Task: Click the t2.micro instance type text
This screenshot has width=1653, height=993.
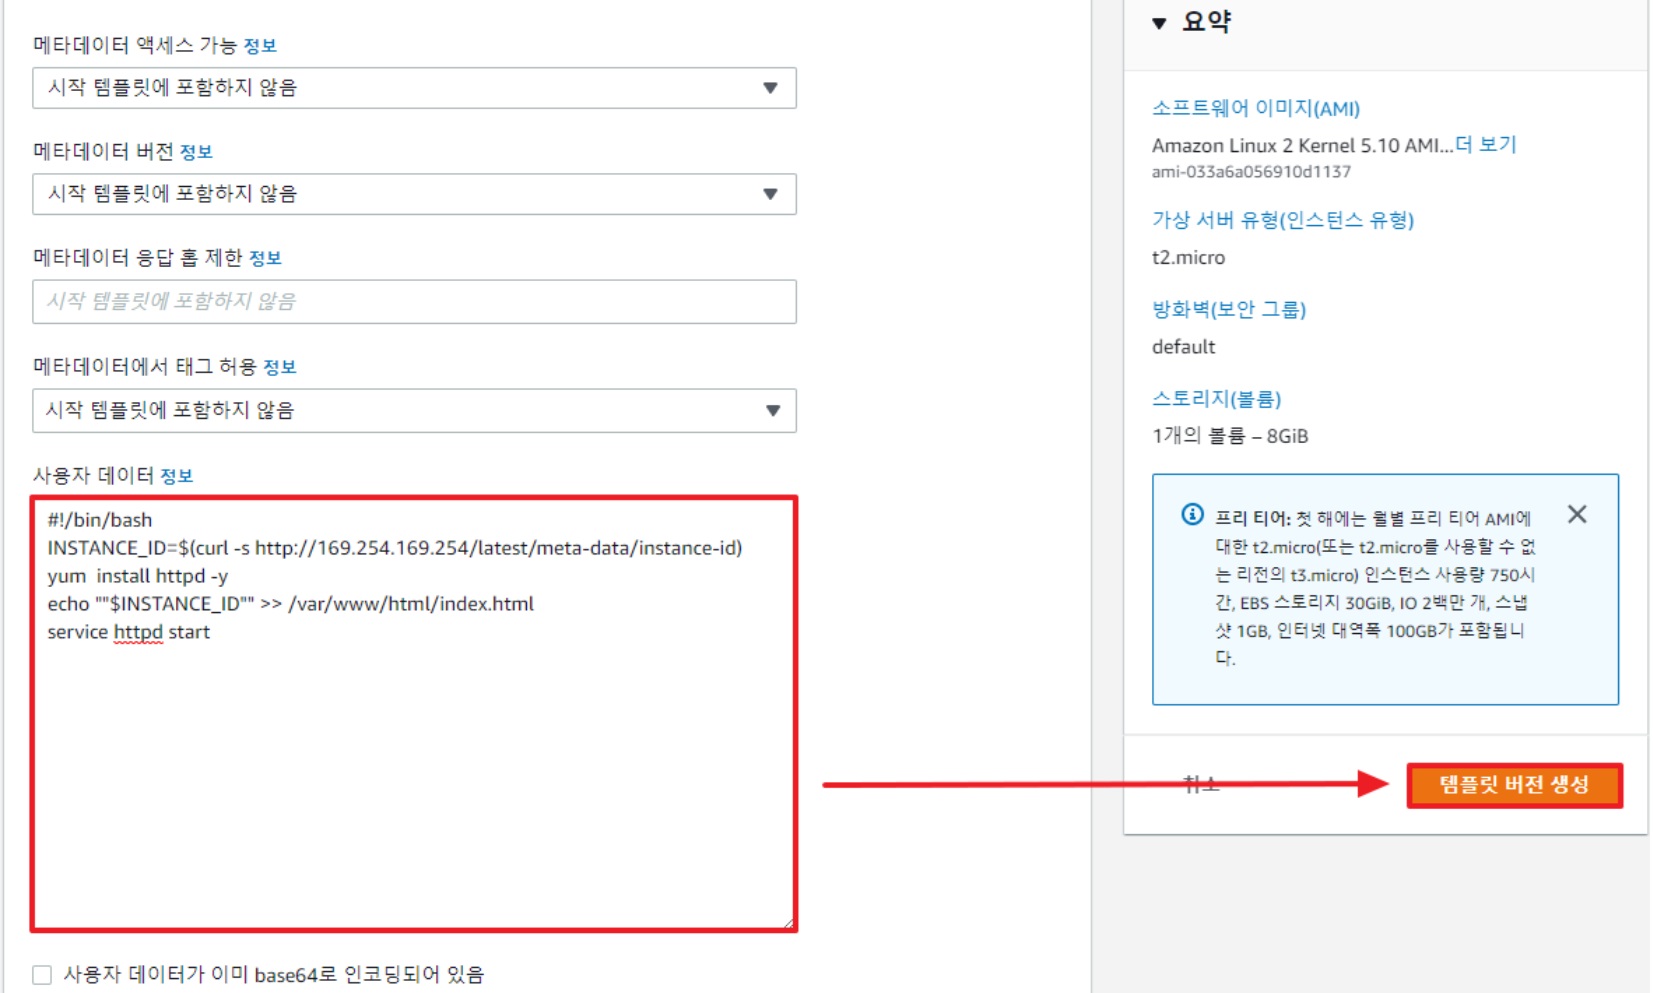Action: (1188, 258)
